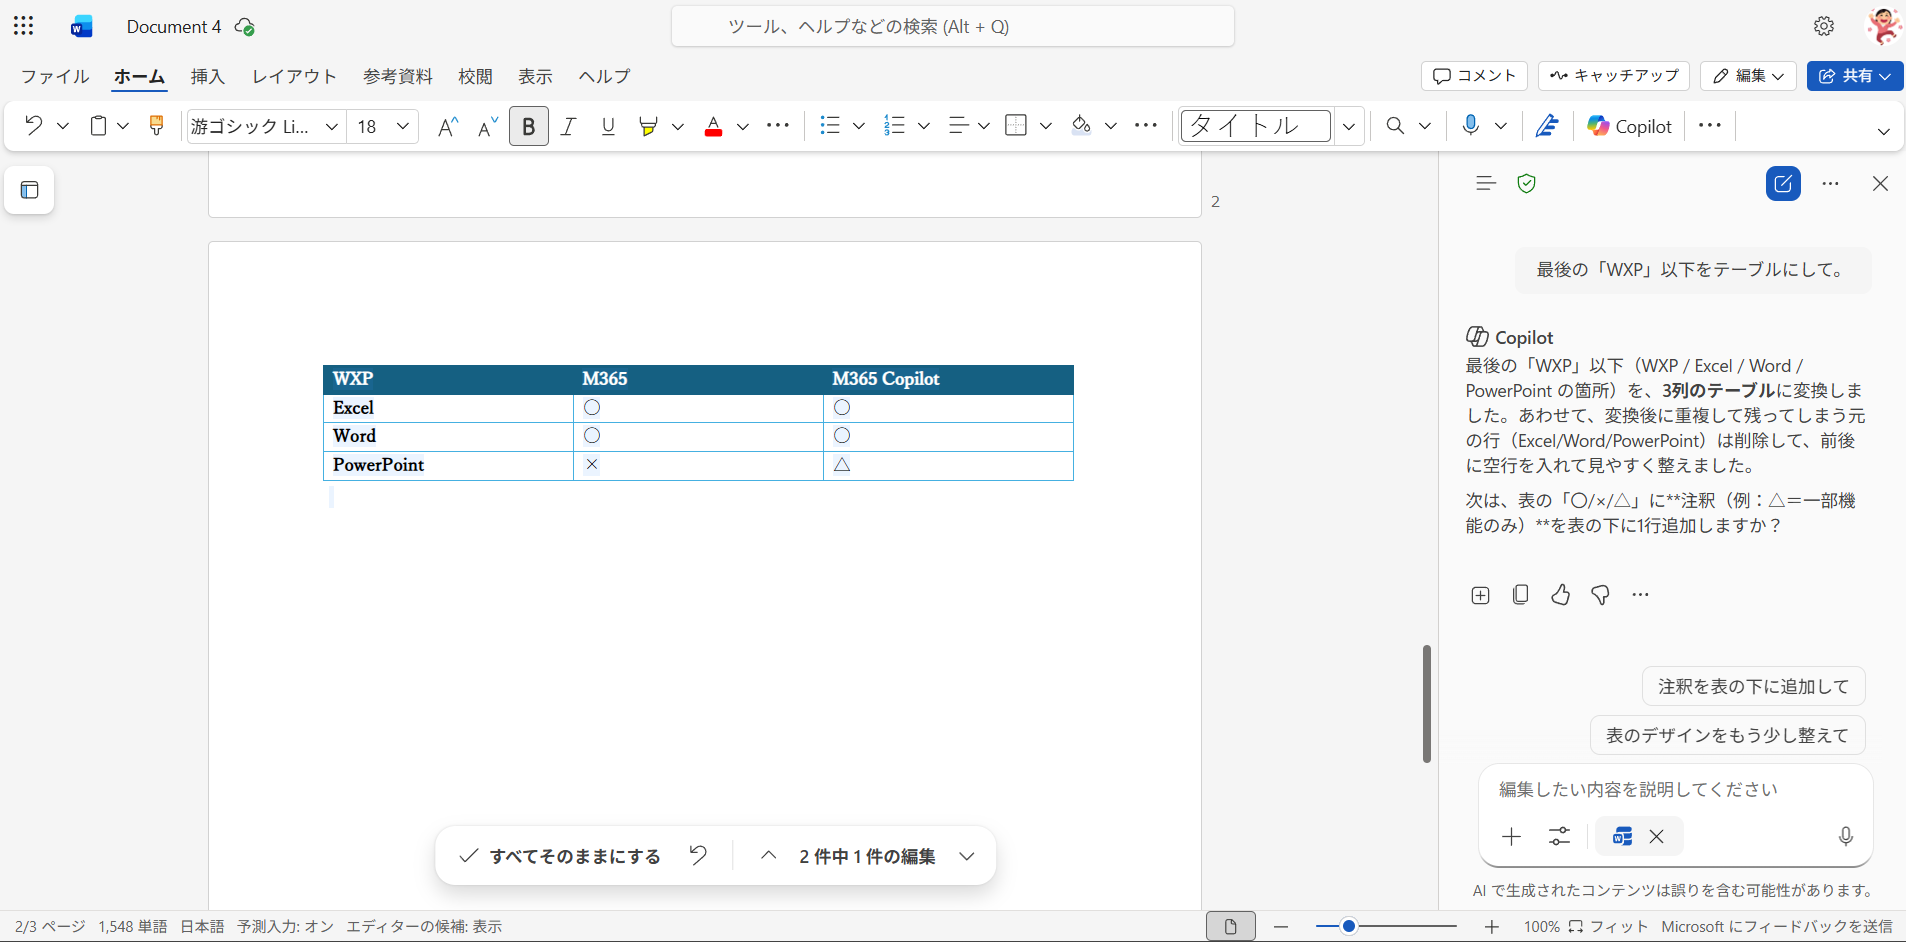Toggle Bold formatting

(x=528, y=126)
